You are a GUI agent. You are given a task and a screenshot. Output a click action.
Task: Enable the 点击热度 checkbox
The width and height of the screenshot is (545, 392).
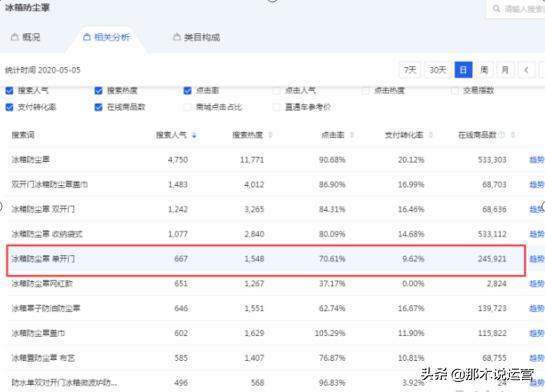coord(365,91)
